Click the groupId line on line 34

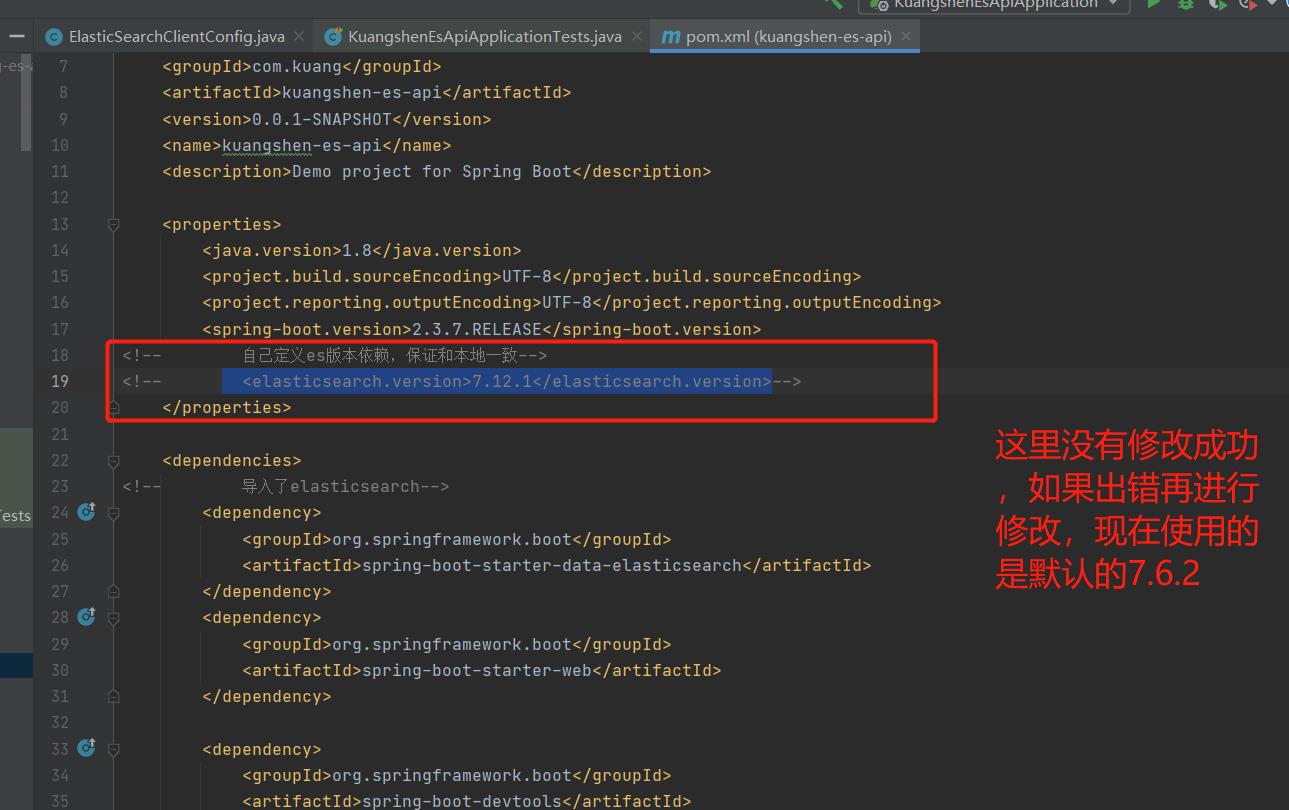point(456,775)
